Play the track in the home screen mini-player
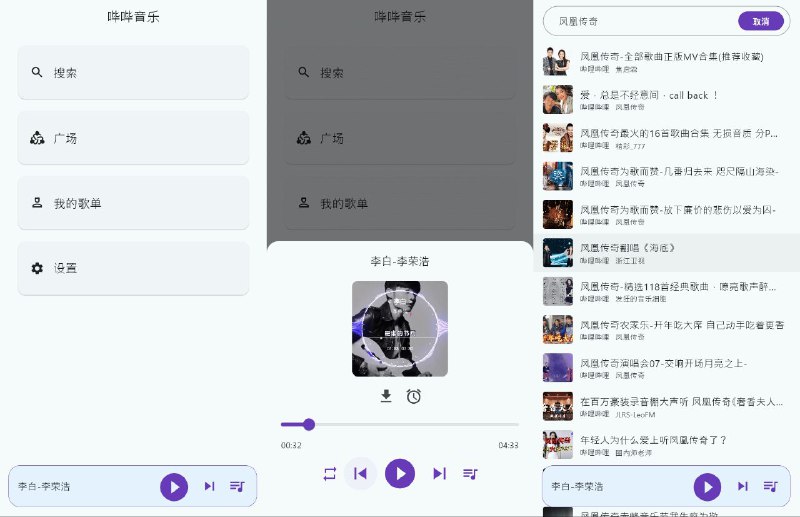800x517 pixels. point(174,487)
